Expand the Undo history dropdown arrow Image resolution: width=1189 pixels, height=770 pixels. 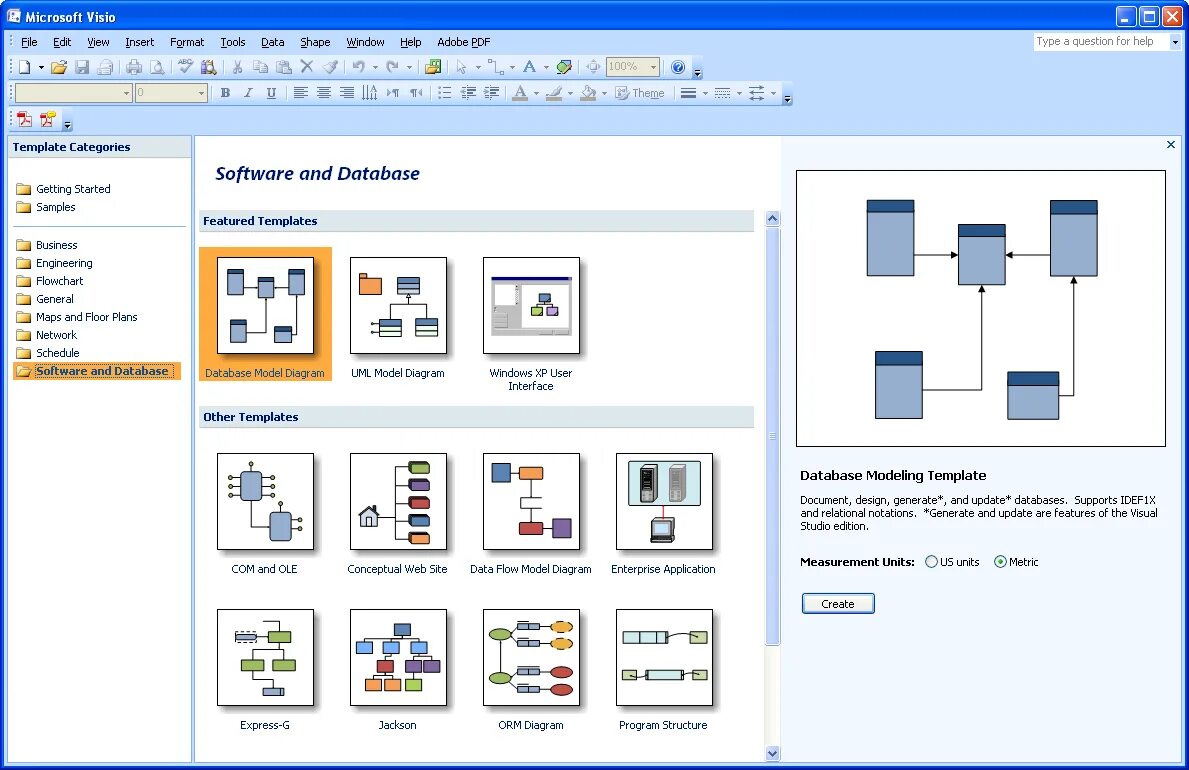(x=375, y=67)
